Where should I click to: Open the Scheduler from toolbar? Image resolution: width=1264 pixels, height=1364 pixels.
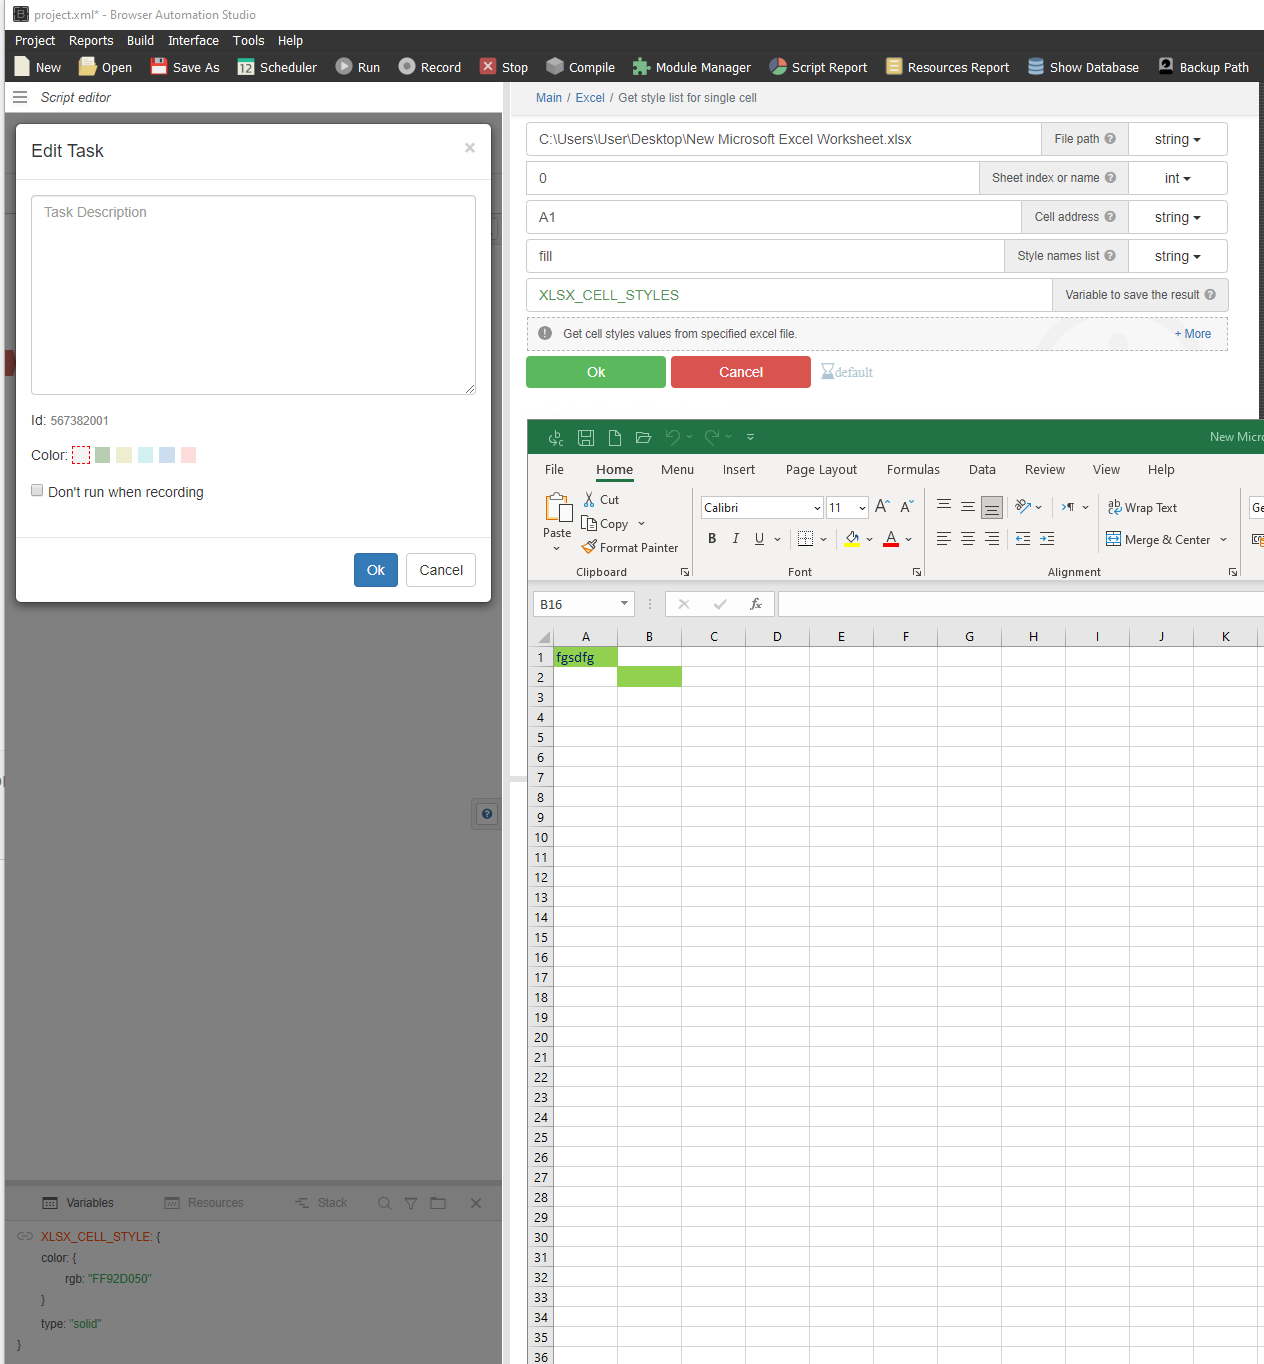coord(246,67)
